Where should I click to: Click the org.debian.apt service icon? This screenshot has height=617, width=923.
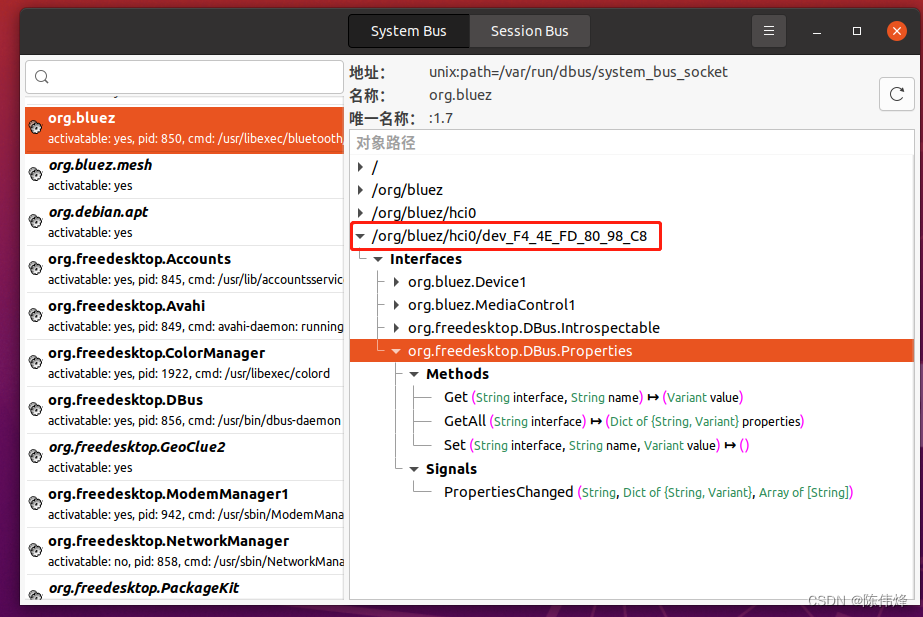tap(35, 222)
